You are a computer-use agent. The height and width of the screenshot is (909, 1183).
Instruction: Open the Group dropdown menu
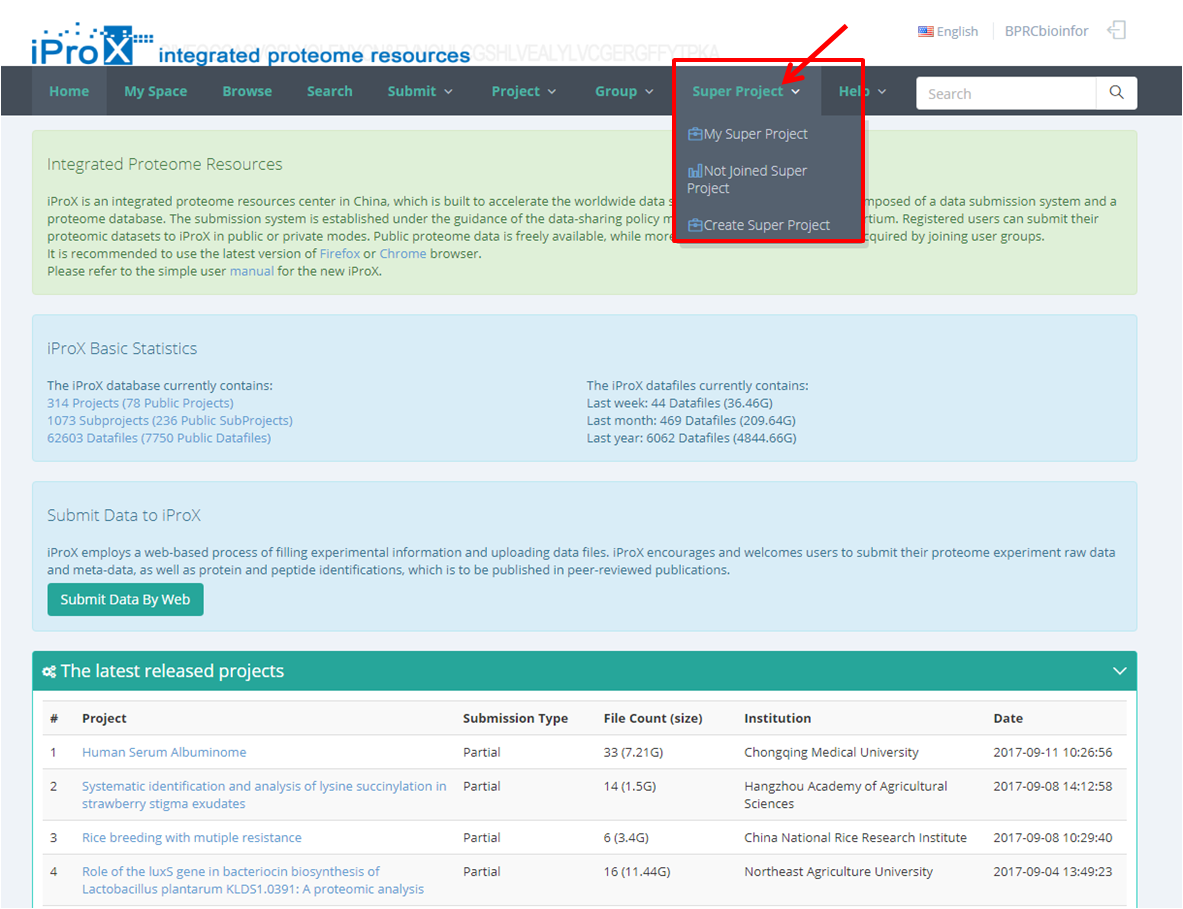coord(624,91)
